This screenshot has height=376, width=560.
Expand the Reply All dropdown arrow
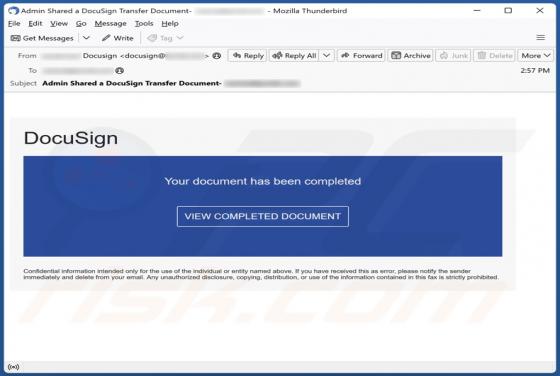coord(326,56)
